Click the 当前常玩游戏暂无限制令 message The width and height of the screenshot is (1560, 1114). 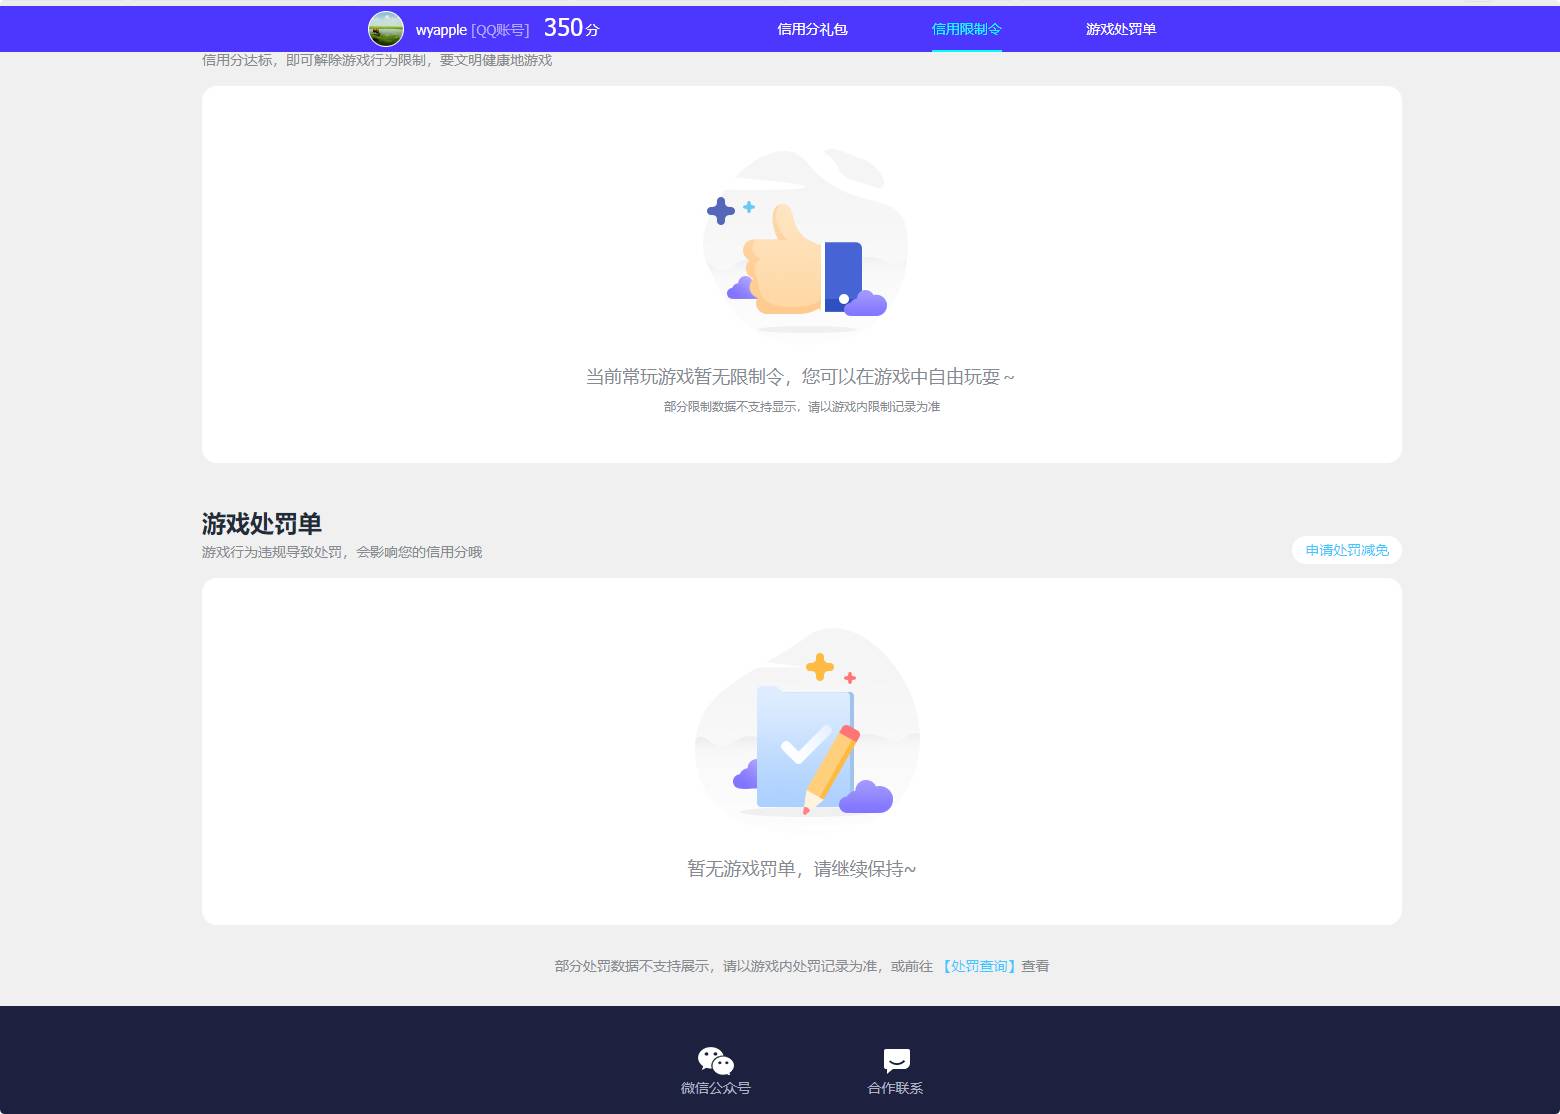pyautogui.click(x=800, y=377)
